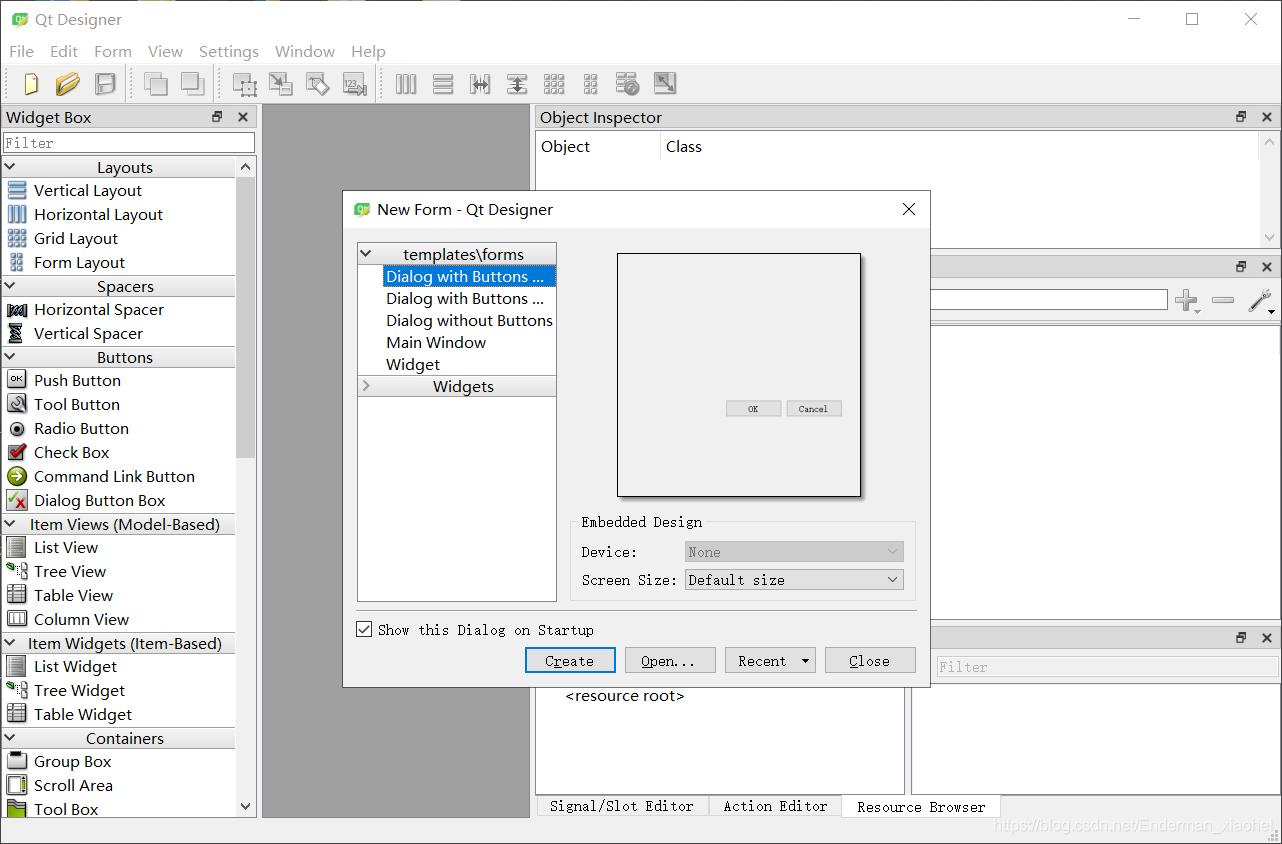Open the Screen Size dropdown
Viewport: 1282px width, 844px height.
pos(795,580)
